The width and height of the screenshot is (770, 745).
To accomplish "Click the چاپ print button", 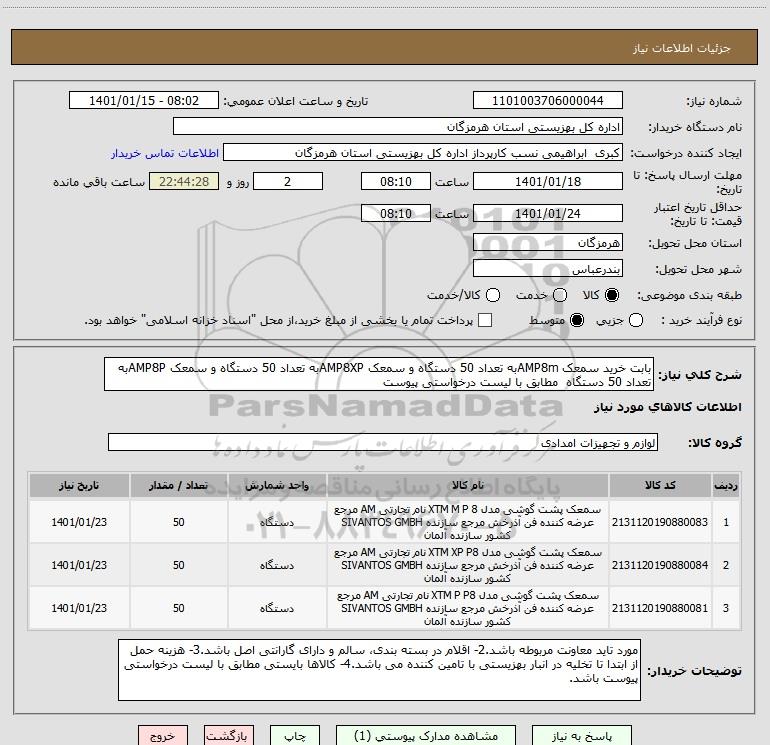I will 295,736.
